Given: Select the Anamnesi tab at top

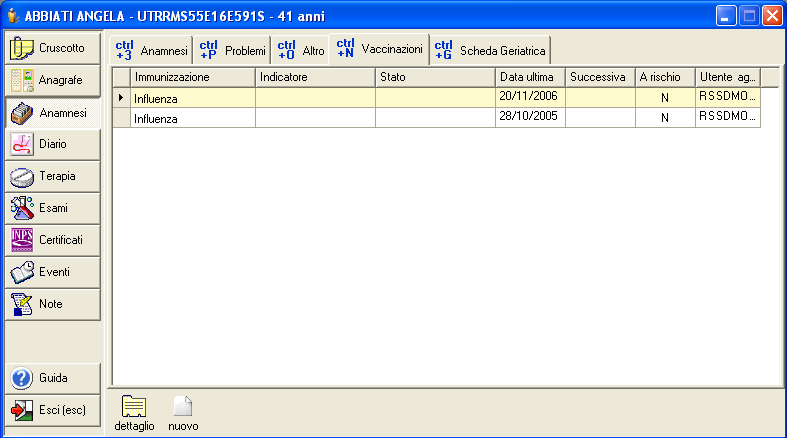Looking at the screenshot, I should coord(151,50).
